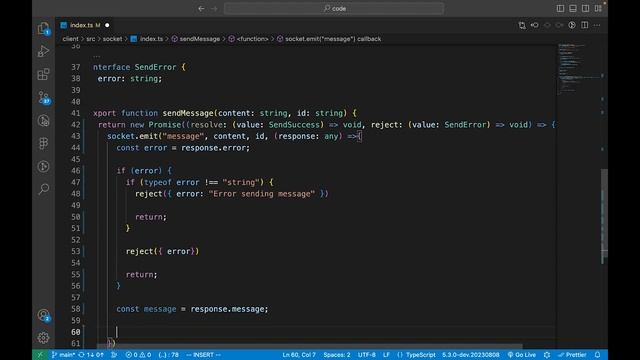
Task: Click 'Spaces: 2' indentation setting
Action: coord(337,355)
